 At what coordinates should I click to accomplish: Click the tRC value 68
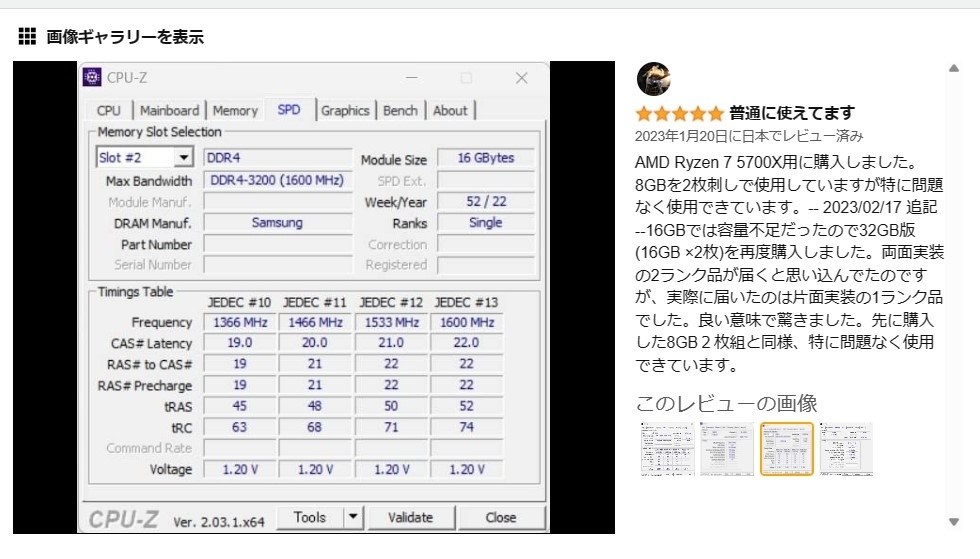pyautogui.click(x=315, y=427)
